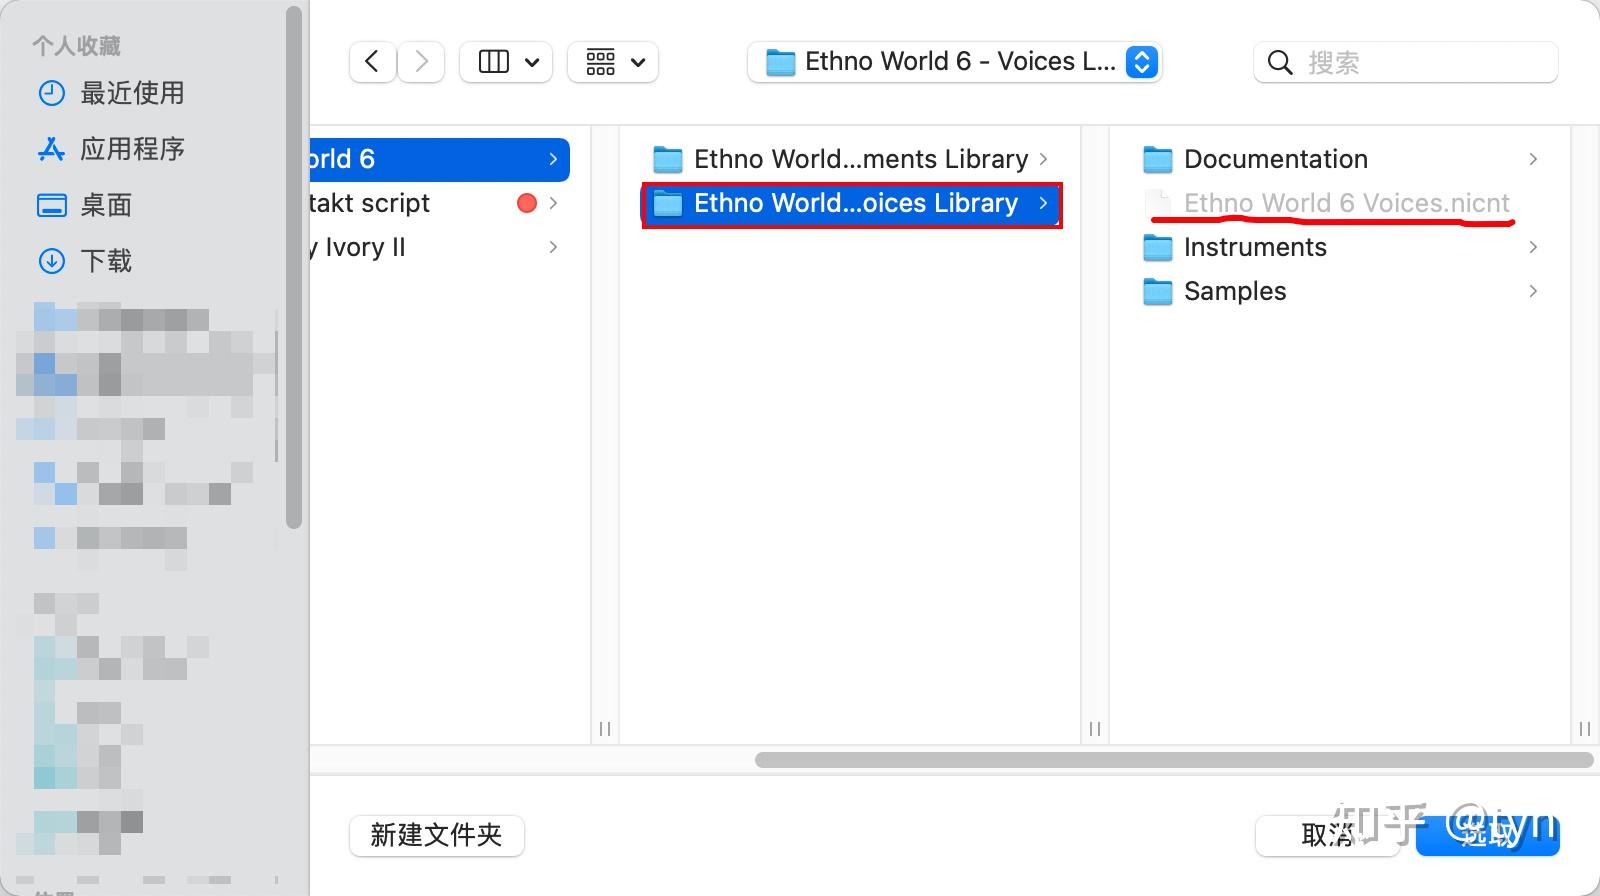Click the magnifier search icon
This screenshot has height=896, width=1600.
point(1280,63)
